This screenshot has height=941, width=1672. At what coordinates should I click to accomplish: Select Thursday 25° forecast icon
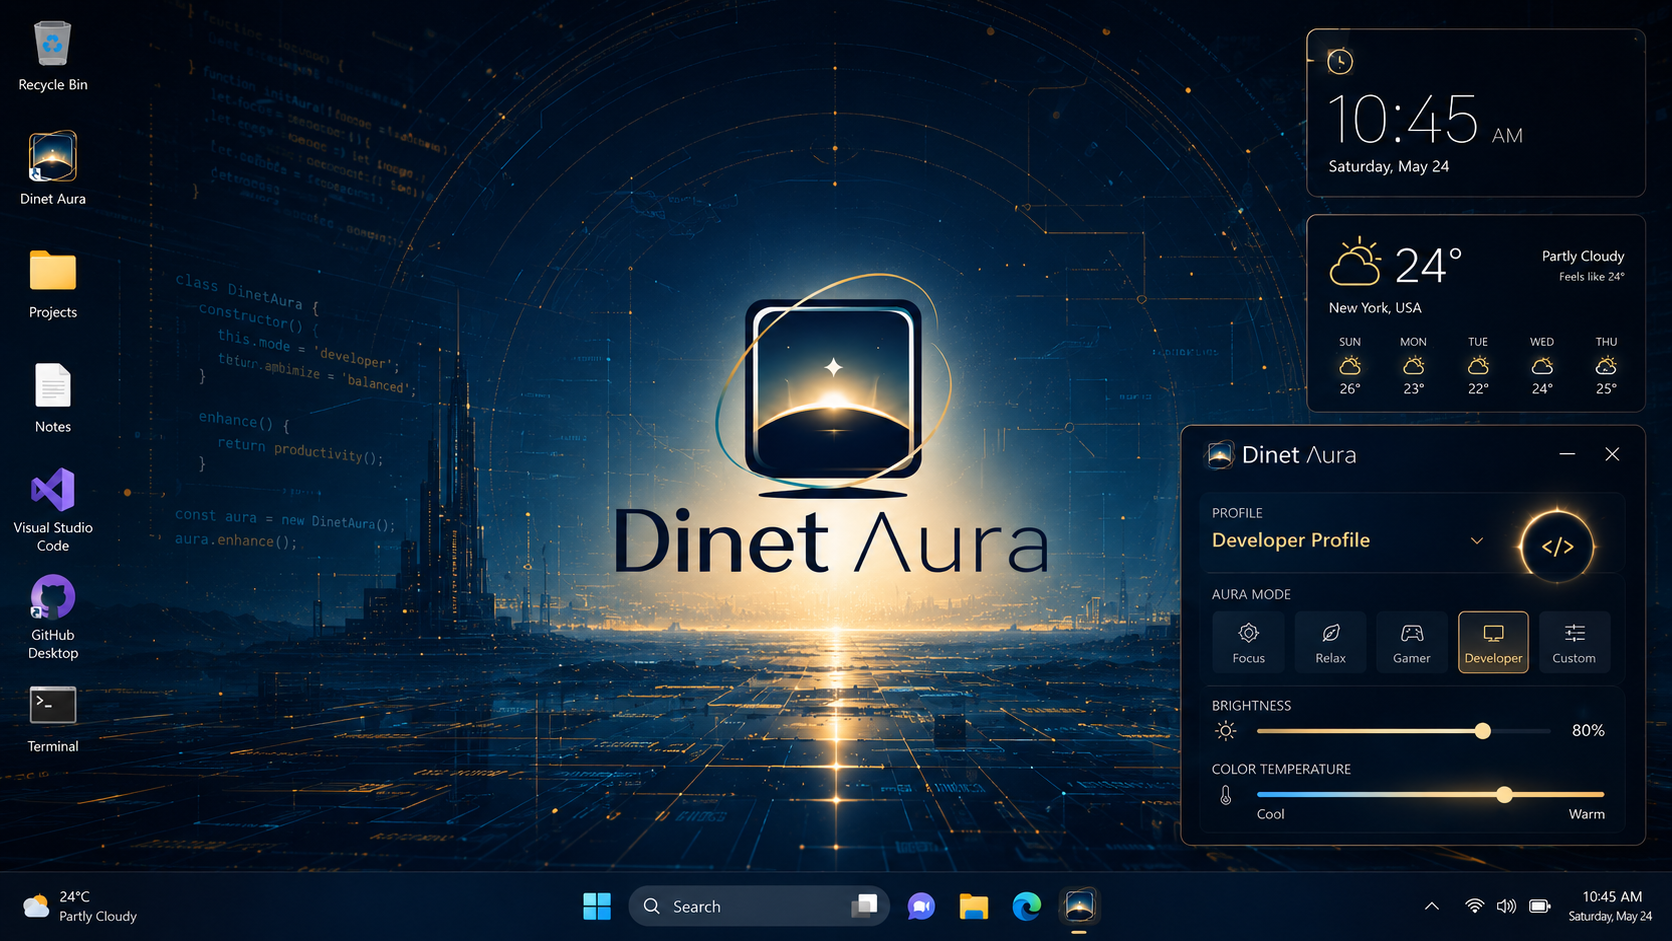[x=1606, y=366]
